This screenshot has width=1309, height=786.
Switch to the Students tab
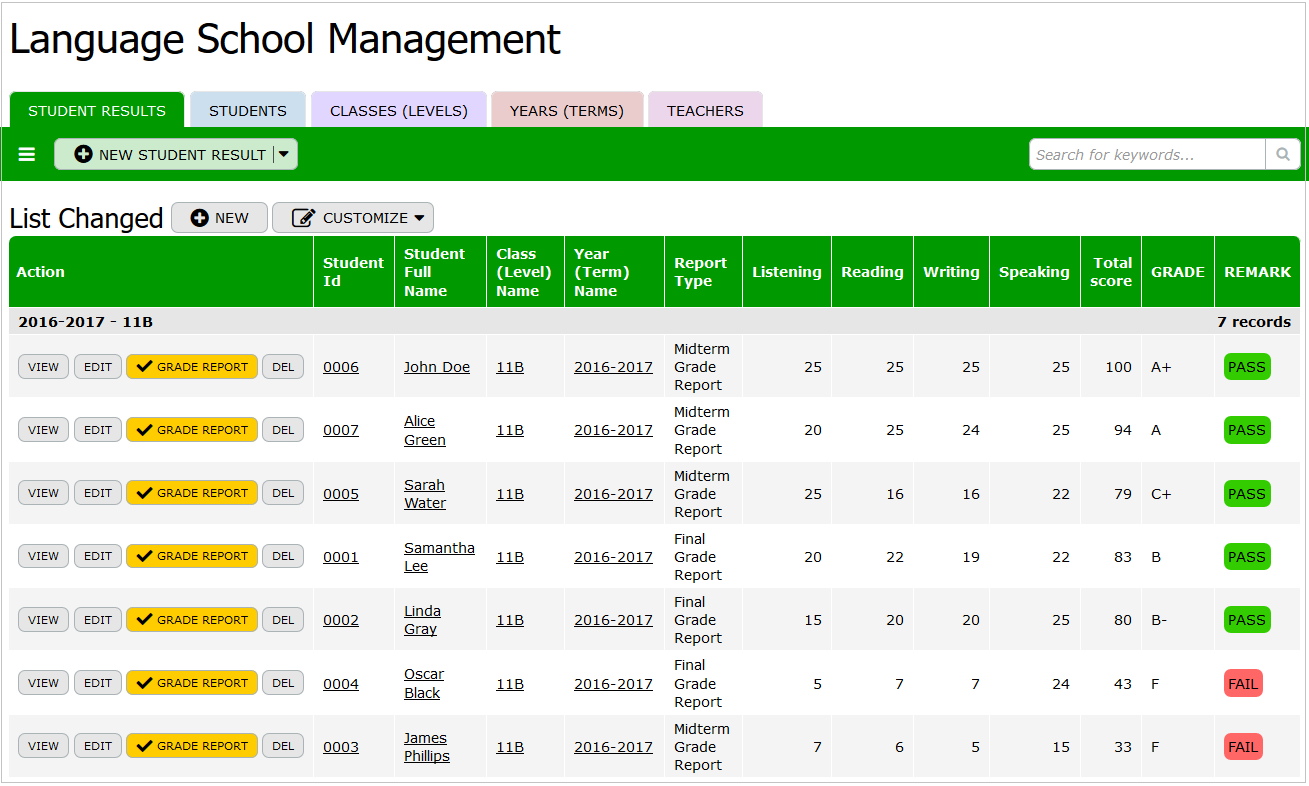tap(247, 111)
